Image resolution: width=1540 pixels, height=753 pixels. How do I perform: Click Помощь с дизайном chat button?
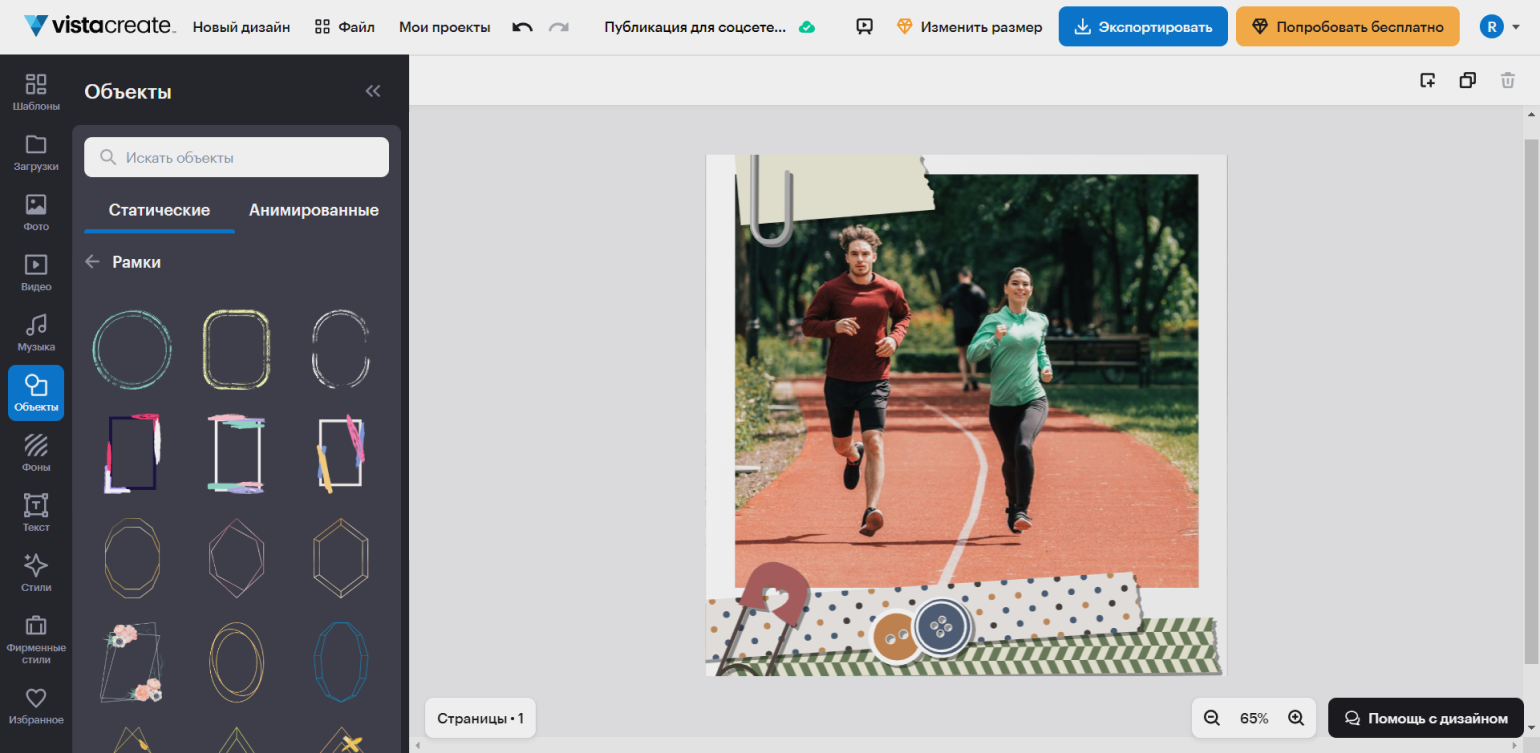(1426, 718)
